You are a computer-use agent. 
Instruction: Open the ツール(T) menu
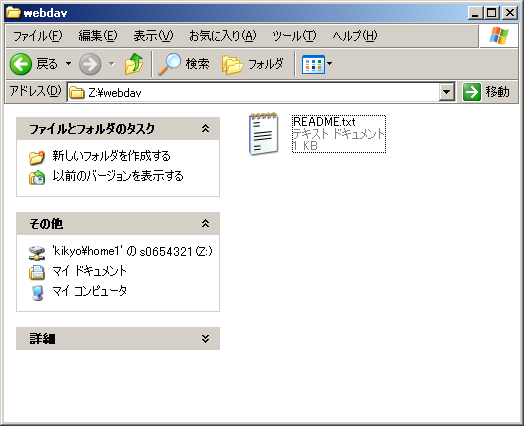click(x=294, y=35)
